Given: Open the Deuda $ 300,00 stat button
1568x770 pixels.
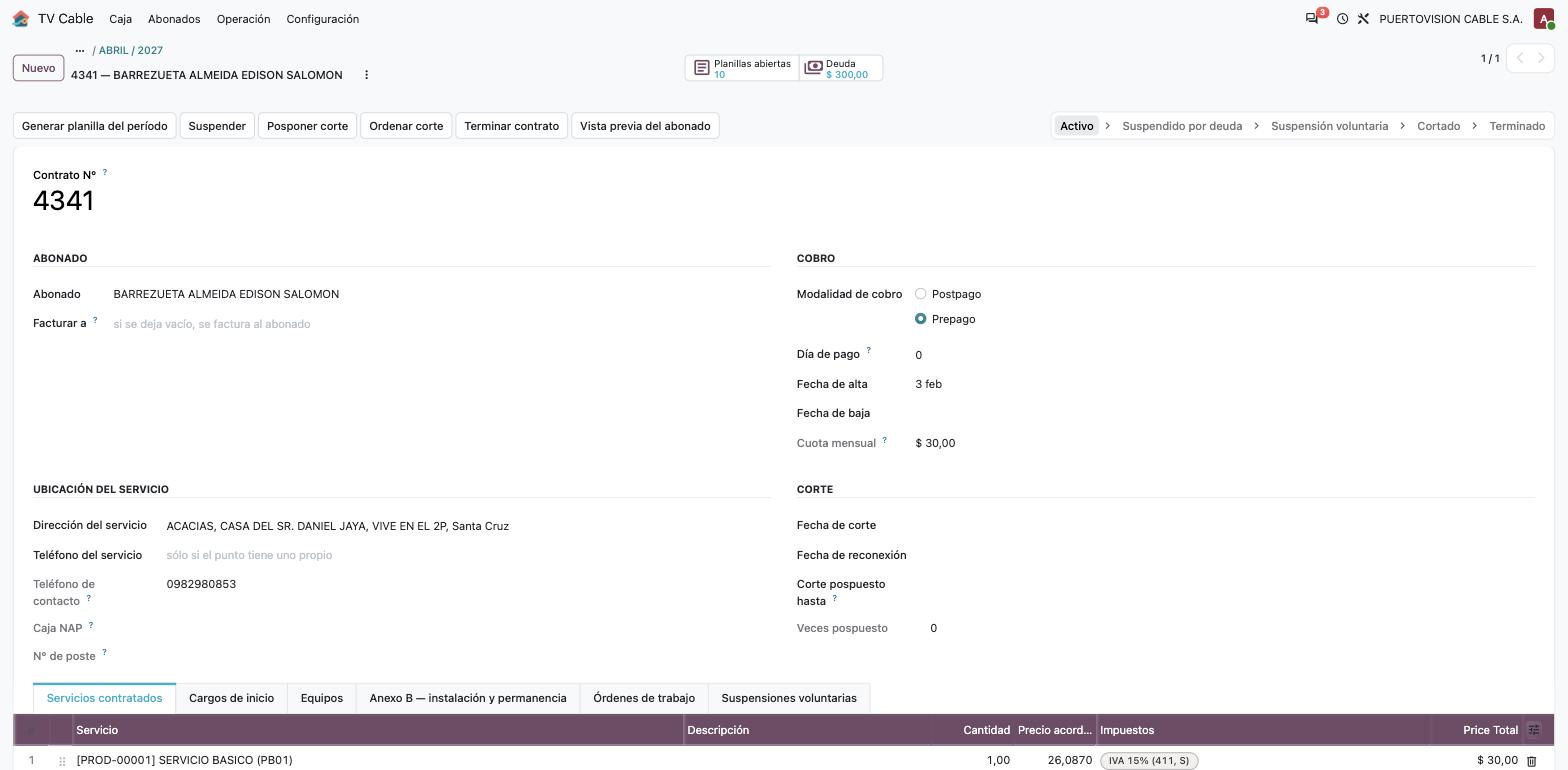Looking at the screenshot, I should point(841,68).
